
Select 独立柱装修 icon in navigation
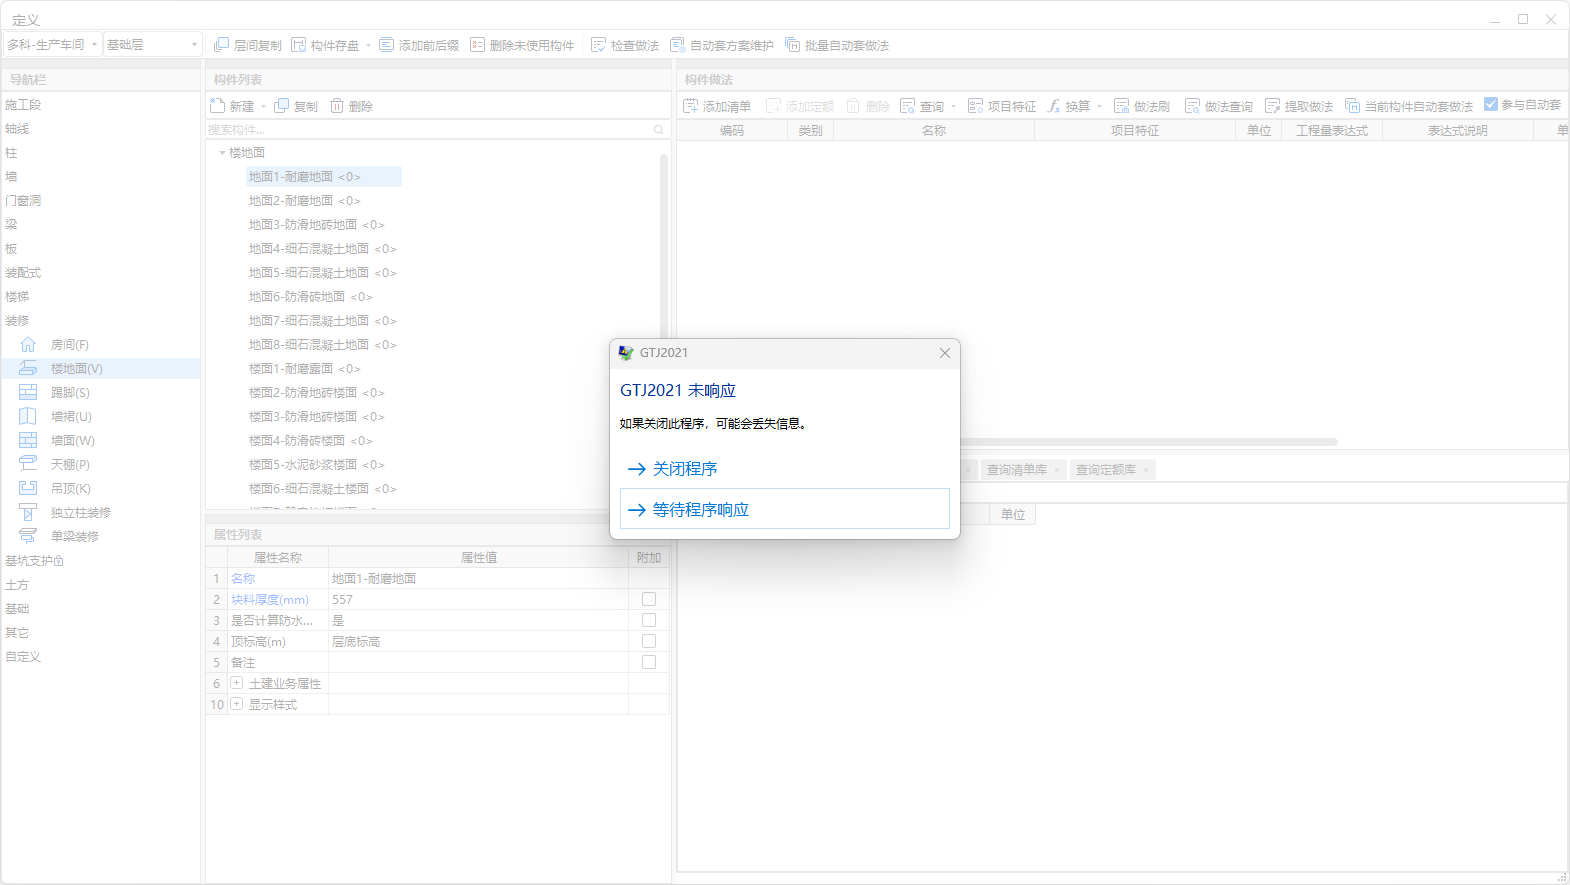[28, 512]
